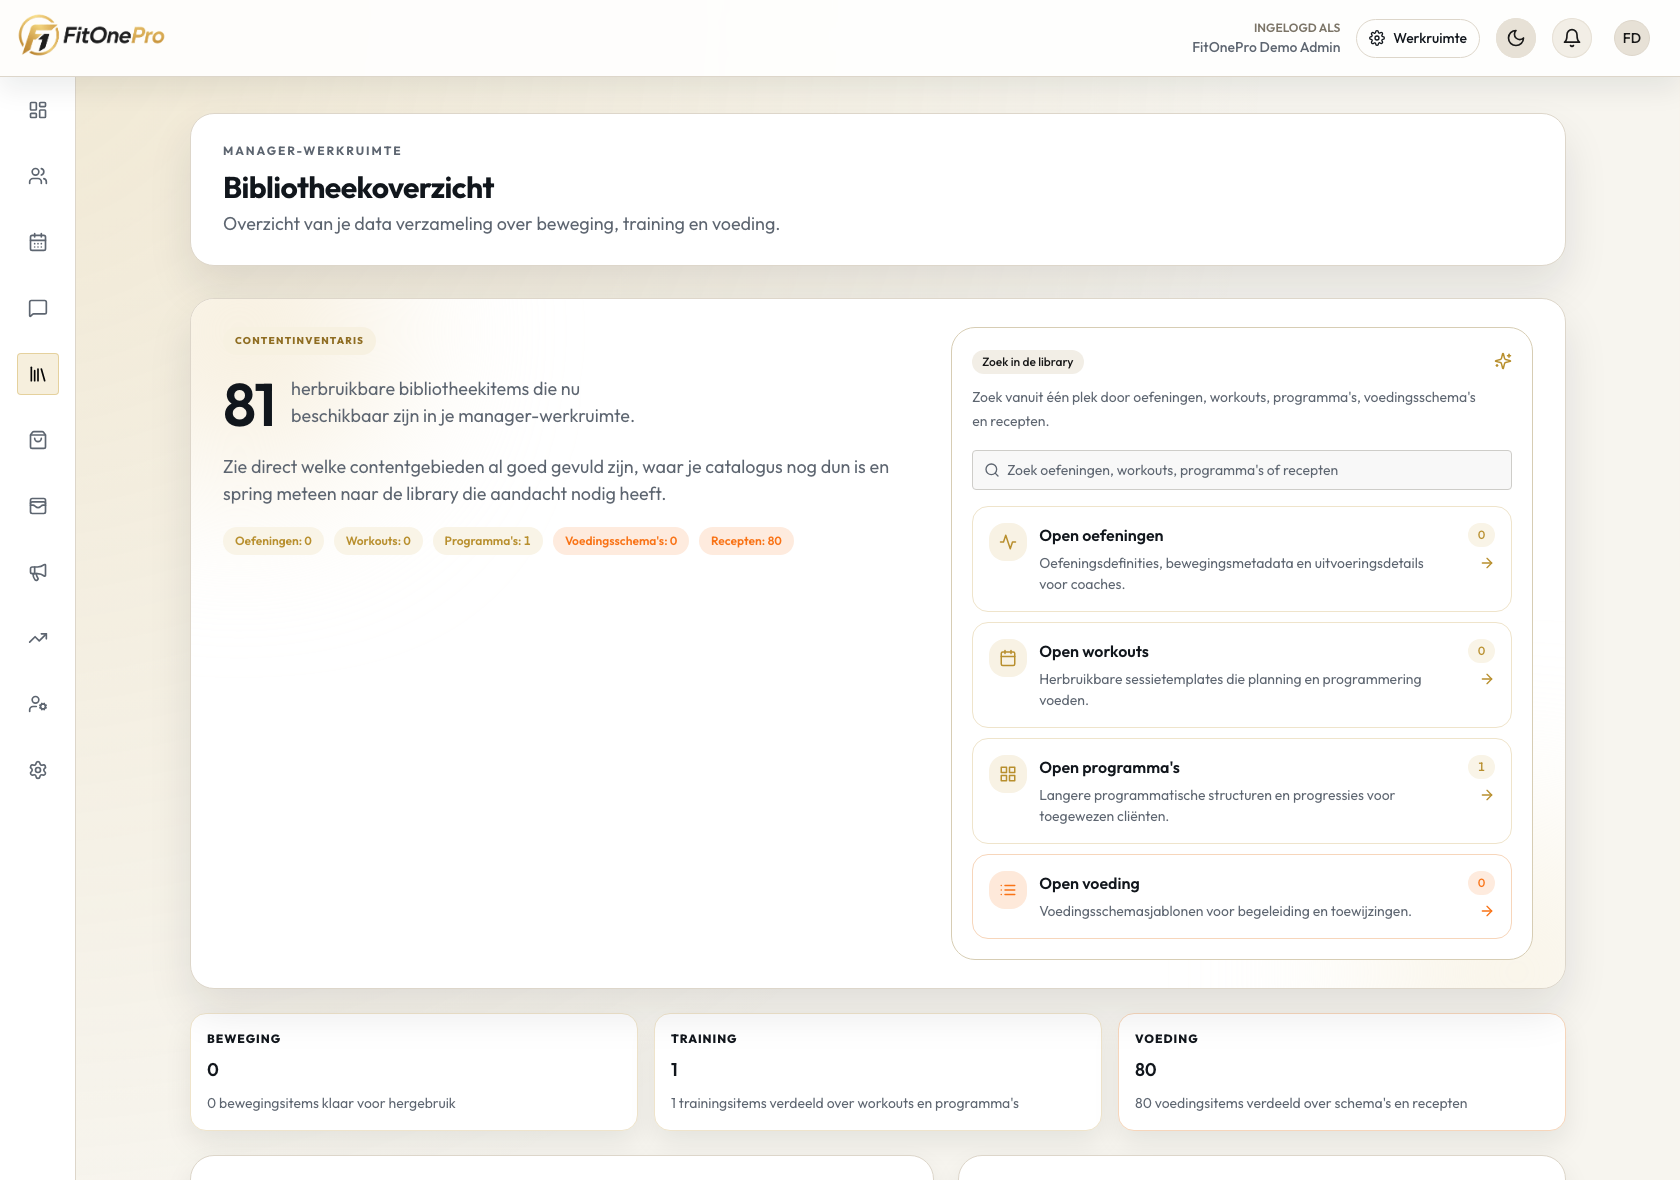Click the magnifier icon in search field
Image resolution: width=1680 pixels, height=1180 pixels.
click(992, 470)
